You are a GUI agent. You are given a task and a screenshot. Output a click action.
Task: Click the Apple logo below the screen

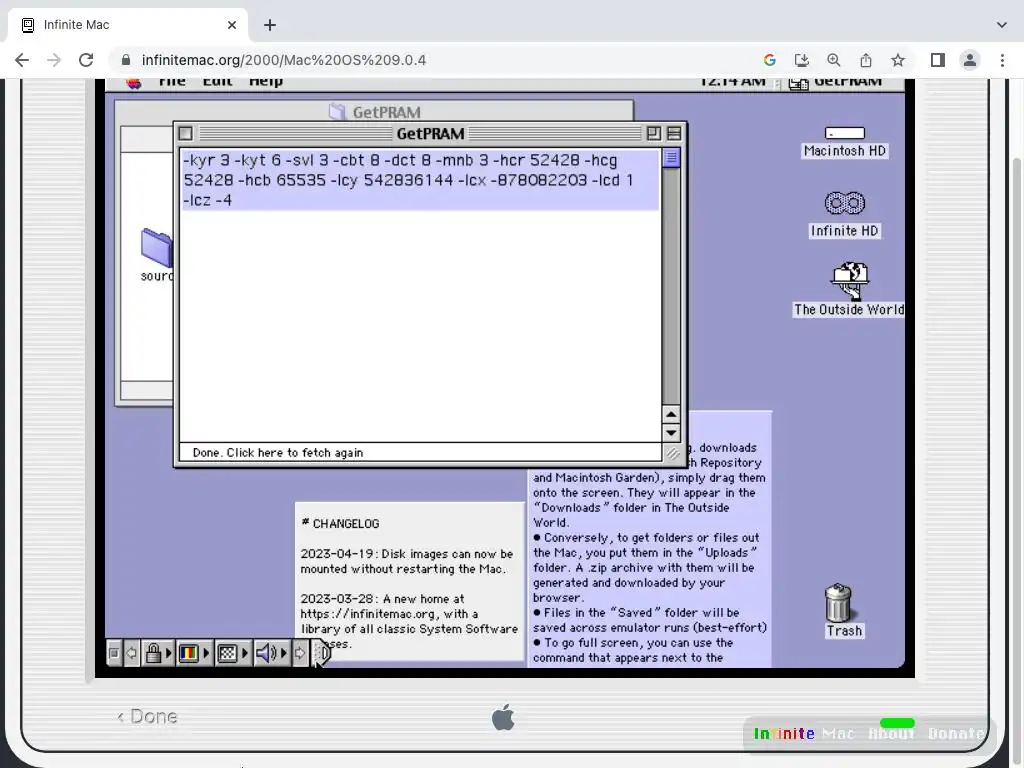point(503,718)
